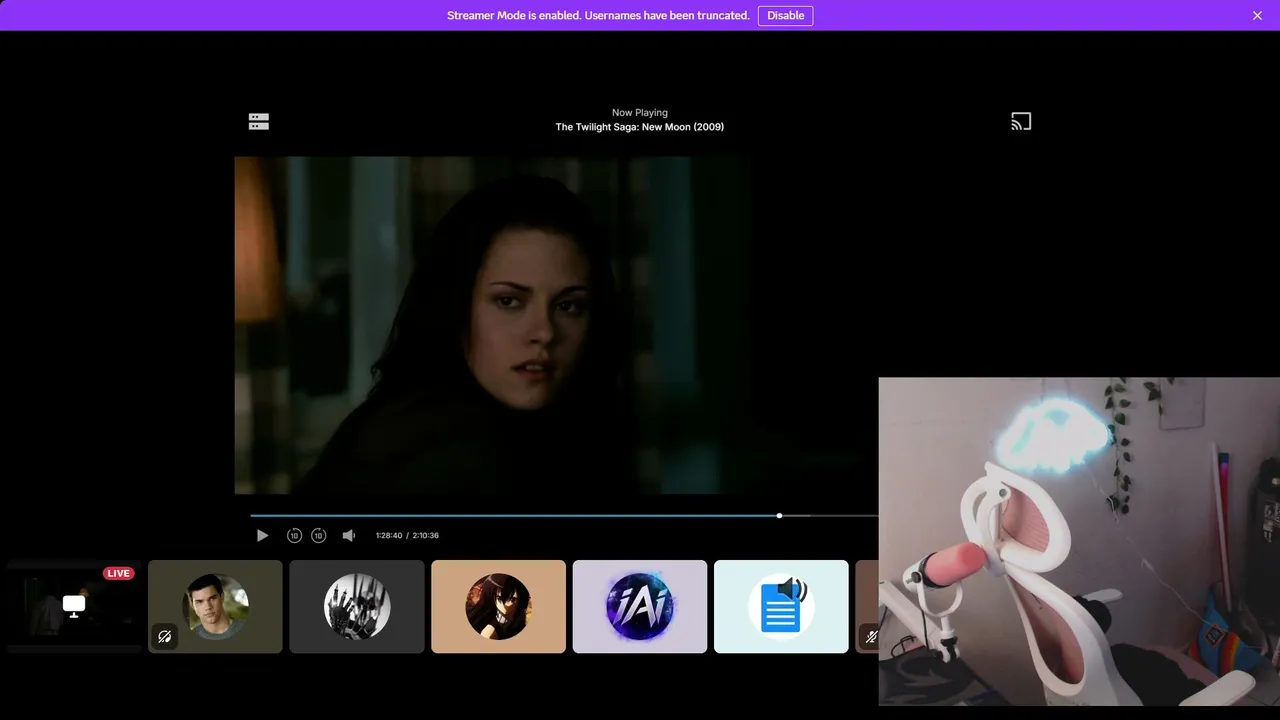Image resolution: width=1280 pixels, height=720 pixels.
Task: Skip forward 10 seconds
Action: click(x=318, y=535)
